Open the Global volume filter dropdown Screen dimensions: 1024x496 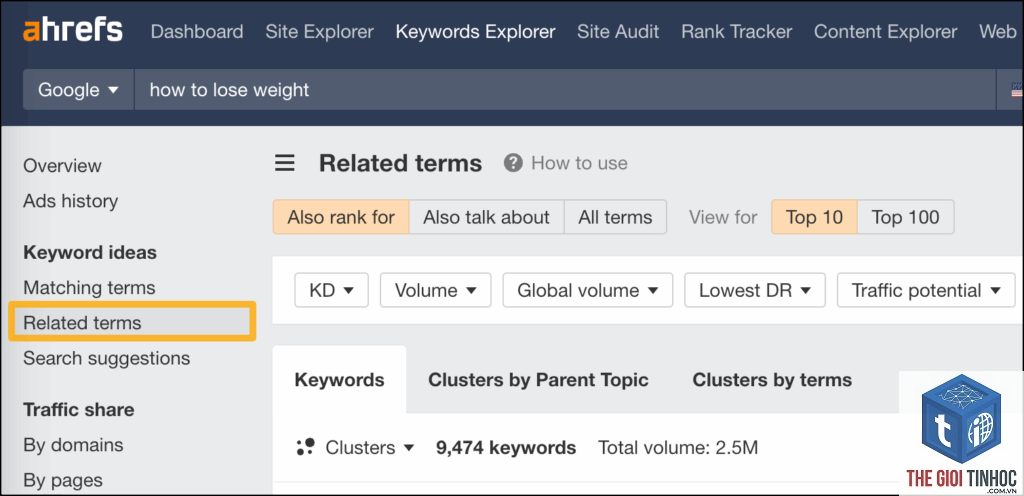[x=587, y=290]
